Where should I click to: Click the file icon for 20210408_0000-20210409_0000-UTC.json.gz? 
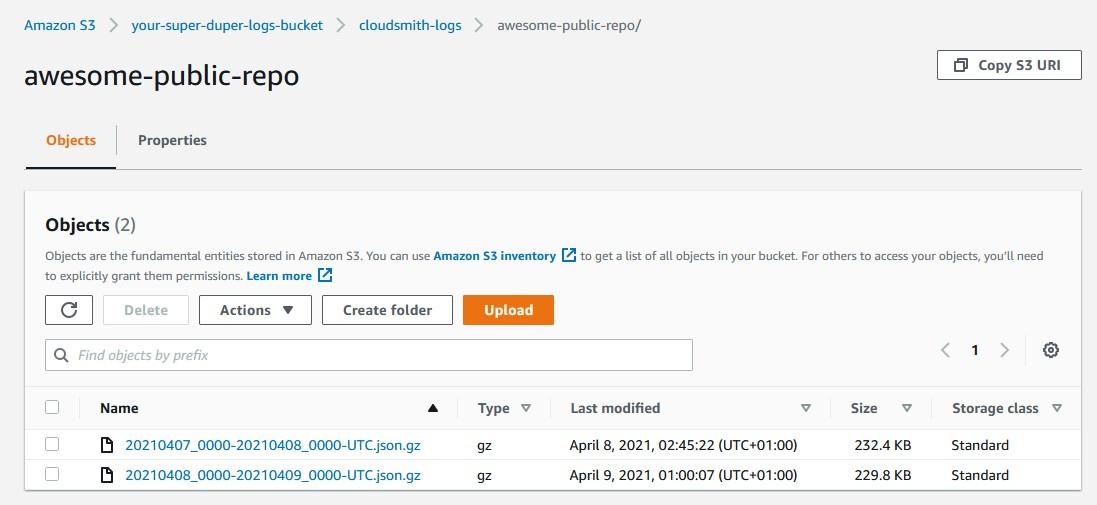coord(107,475)
